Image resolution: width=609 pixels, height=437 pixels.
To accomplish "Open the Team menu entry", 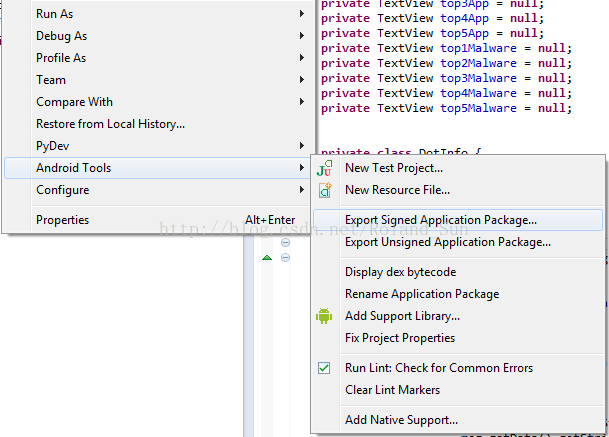I will click(x=157, y=80).
